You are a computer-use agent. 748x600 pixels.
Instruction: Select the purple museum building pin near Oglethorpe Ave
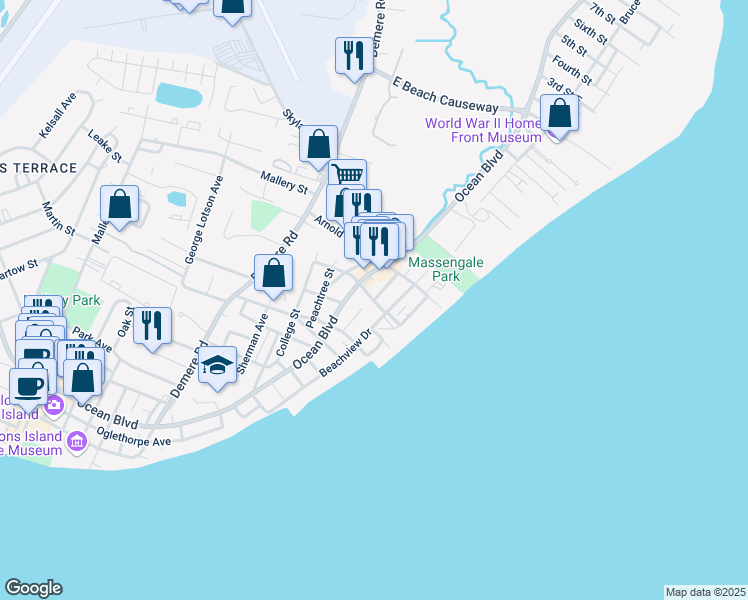point(77,439)
